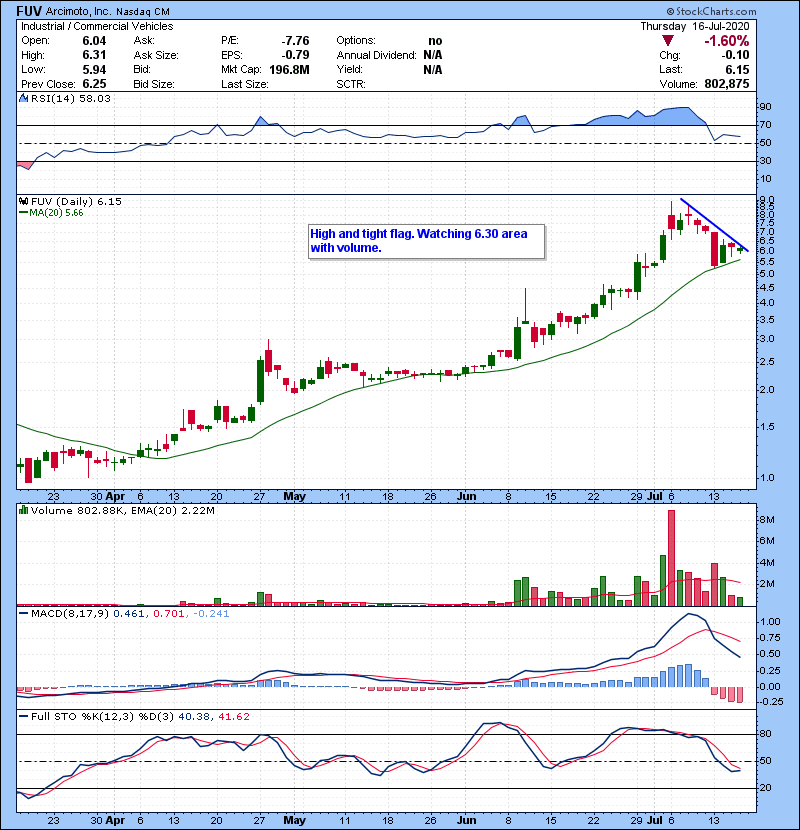Click the Options value no
The width and height of the screenshot is (800, 830).
tap(435, 41)
